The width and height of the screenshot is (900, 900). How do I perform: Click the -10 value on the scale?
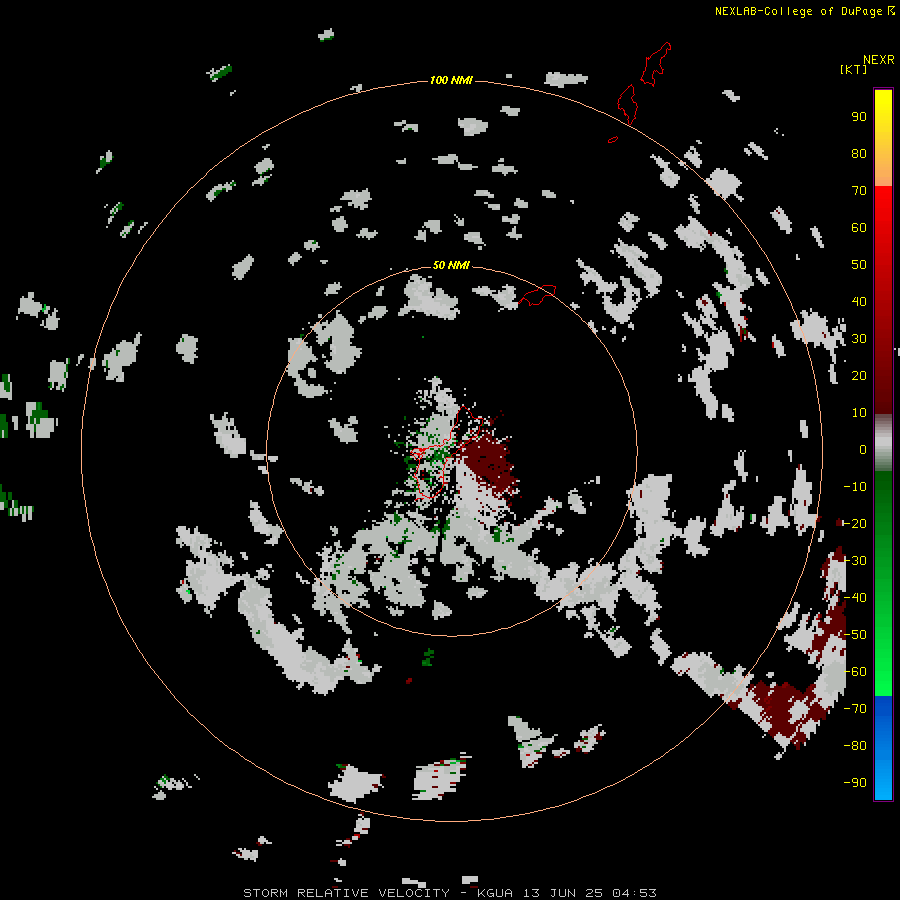point(855,487)
